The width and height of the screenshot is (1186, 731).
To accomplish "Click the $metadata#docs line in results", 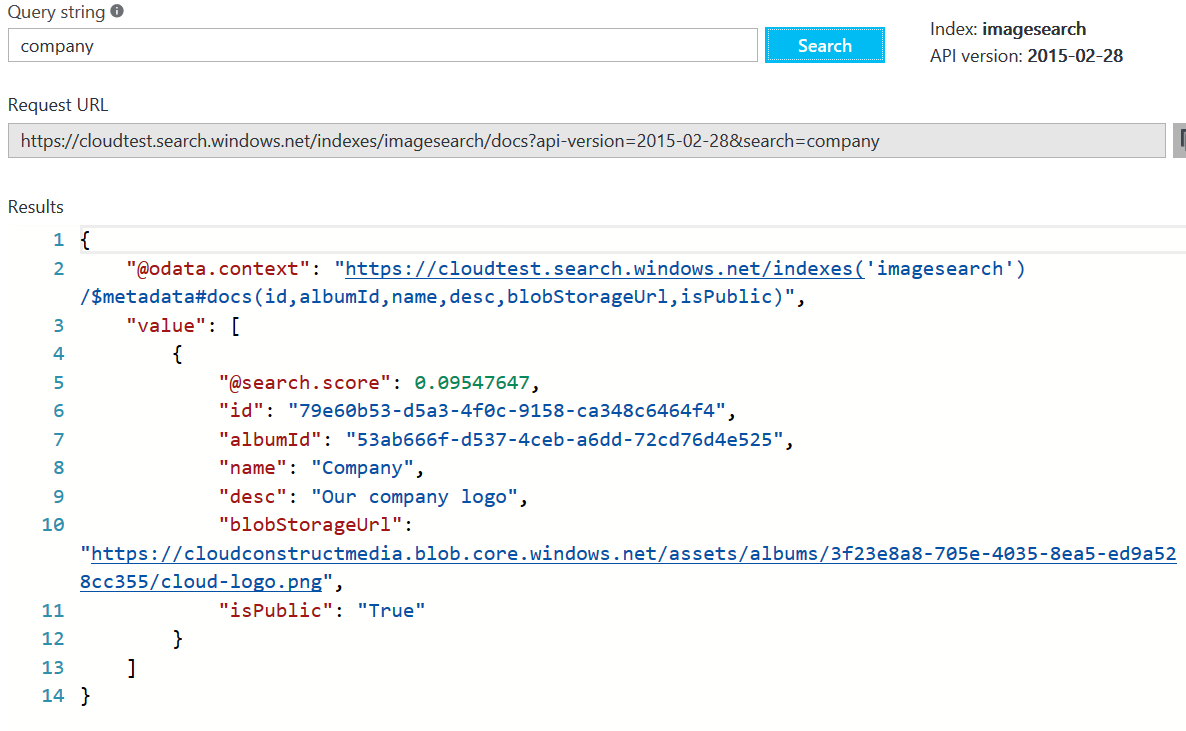I will tap(442, 297).
